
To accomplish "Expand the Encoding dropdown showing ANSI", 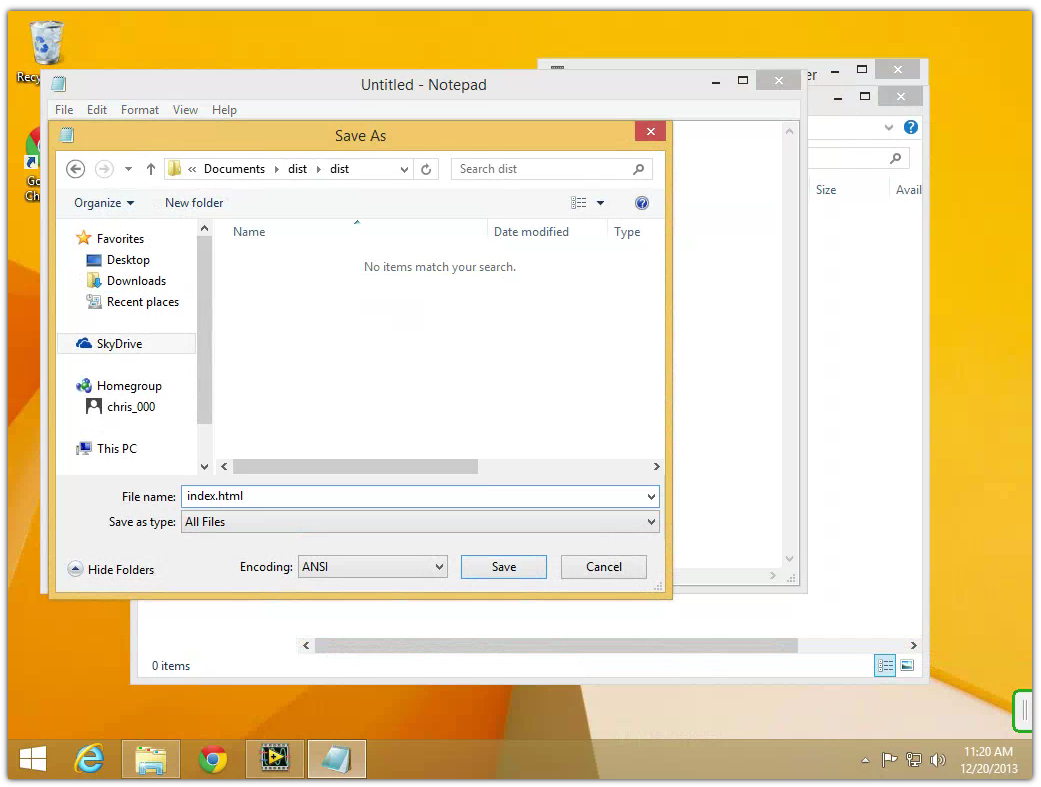I will pyautogui.click(x=373, y=567).
